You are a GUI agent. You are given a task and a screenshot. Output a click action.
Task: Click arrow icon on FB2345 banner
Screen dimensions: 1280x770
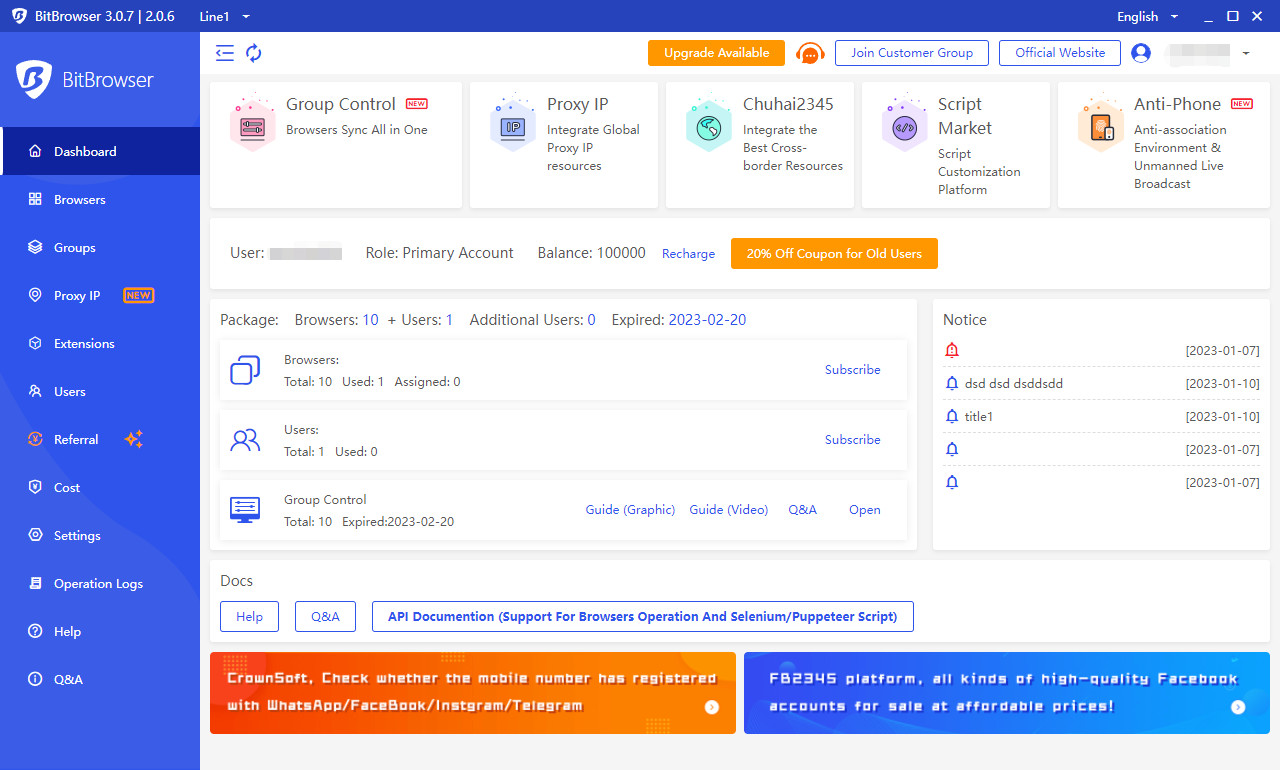pos(1238,707)
